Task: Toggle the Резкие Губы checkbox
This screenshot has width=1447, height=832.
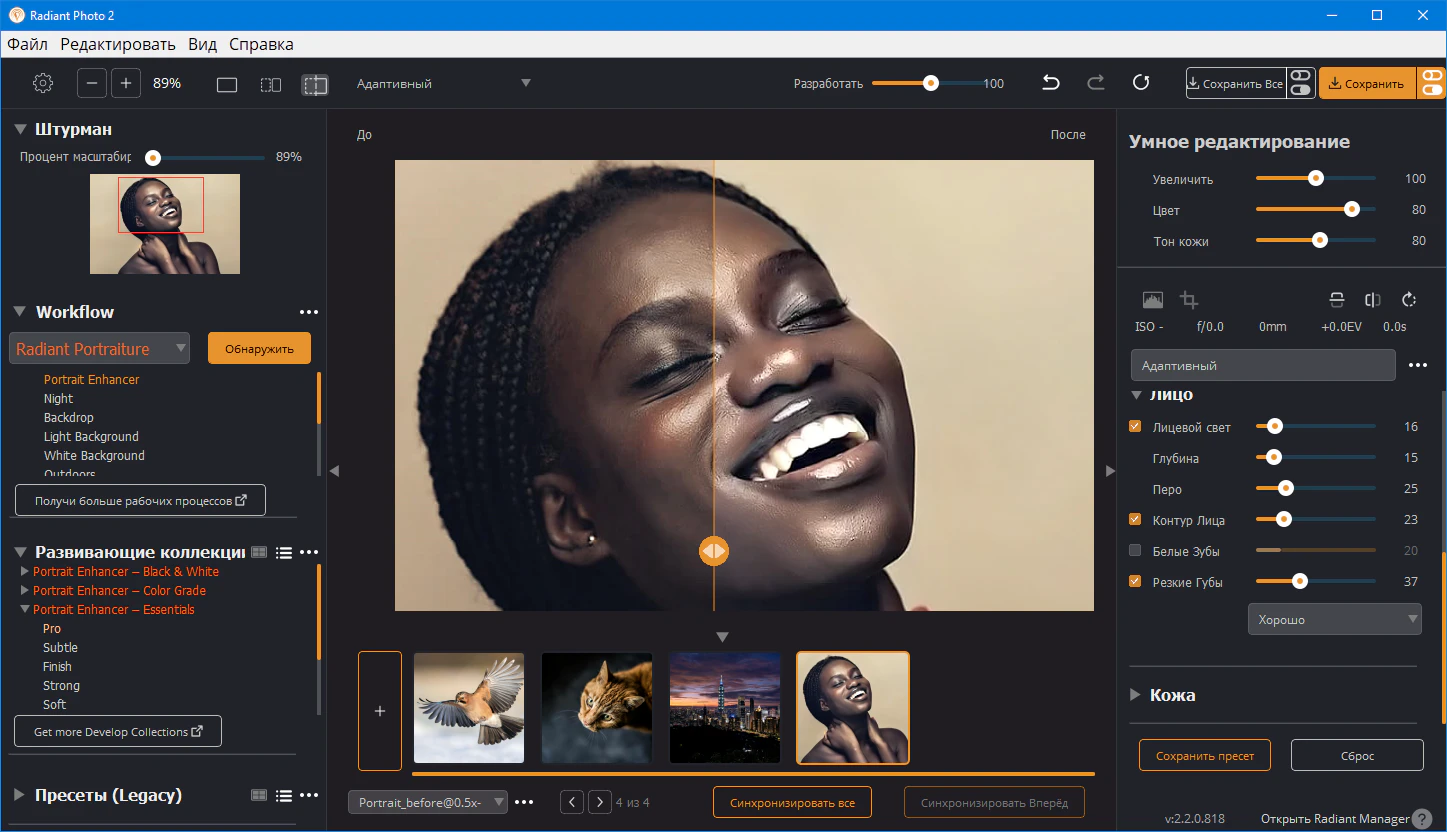Action: (x=1135, y=582)
